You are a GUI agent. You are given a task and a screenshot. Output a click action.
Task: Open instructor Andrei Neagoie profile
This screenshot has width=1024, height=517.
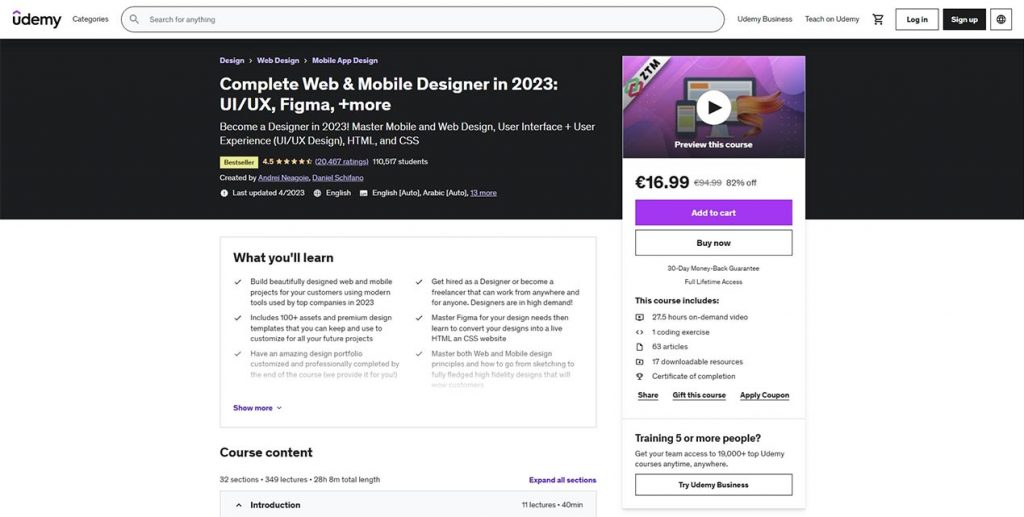tap(283, 178)
